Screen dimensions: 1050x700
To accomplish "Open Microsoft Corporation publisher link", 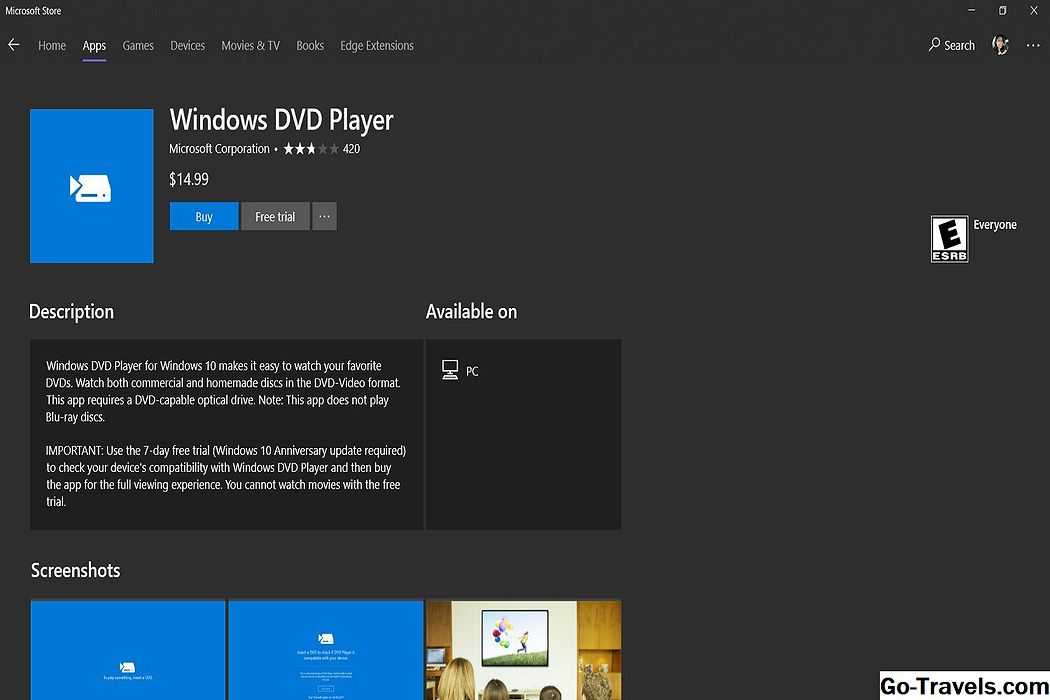I will click(219, 149).
